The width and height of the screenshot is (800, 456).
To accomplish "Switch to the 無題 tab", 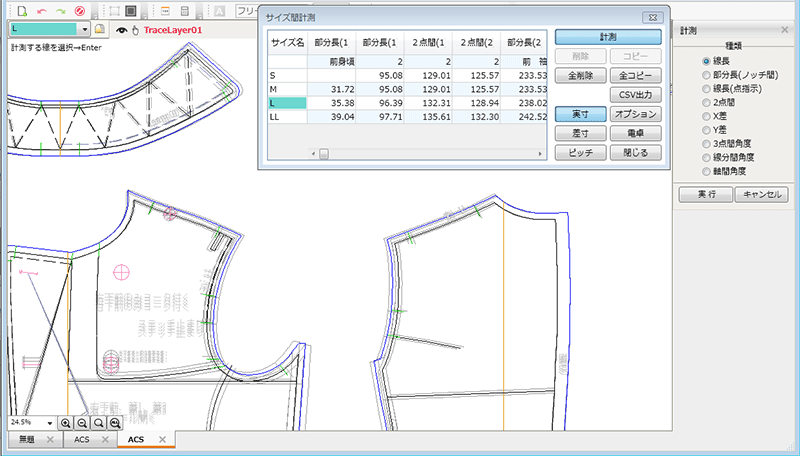I will pyautogui.click(x=27, y=439).
